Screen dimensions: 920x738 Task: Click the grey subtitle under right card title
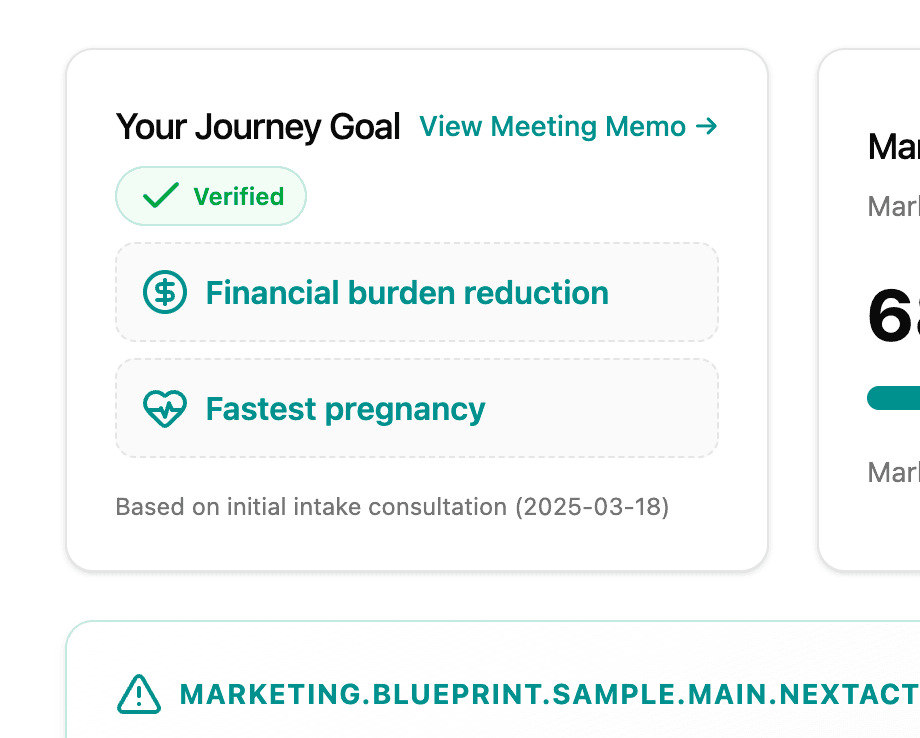point(893,207)
